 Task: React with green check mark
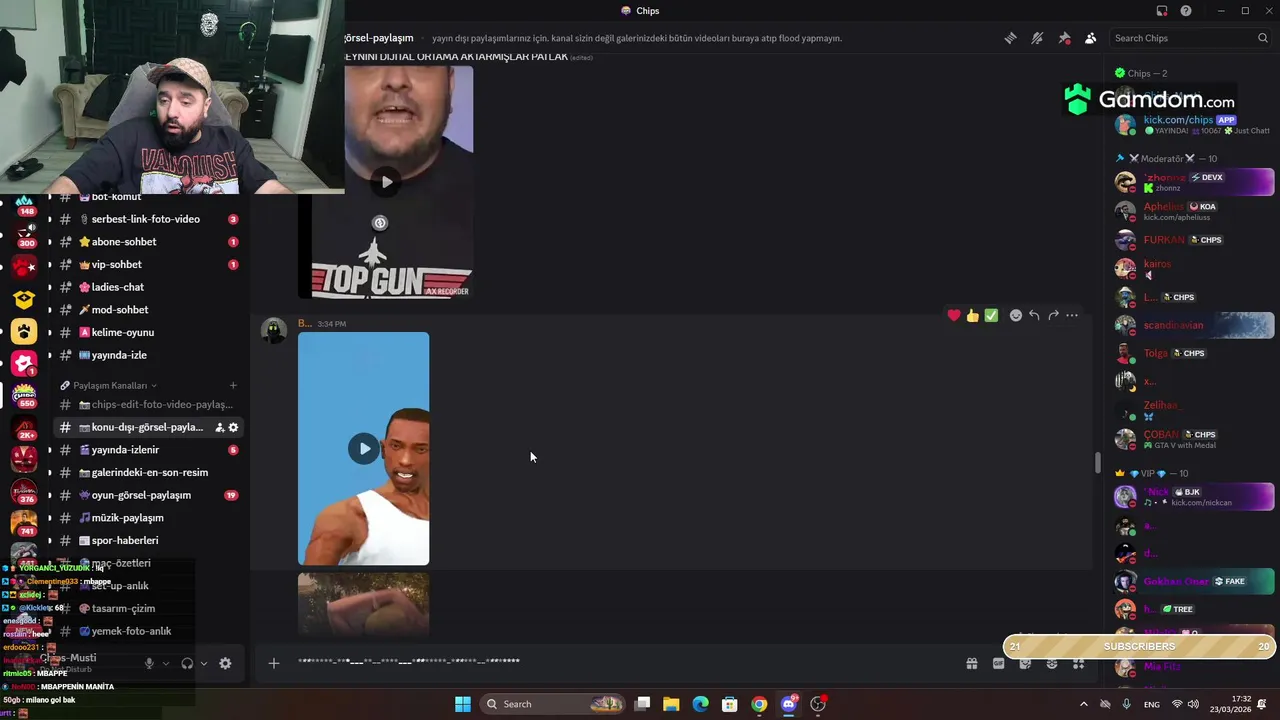tap(991, 315)
